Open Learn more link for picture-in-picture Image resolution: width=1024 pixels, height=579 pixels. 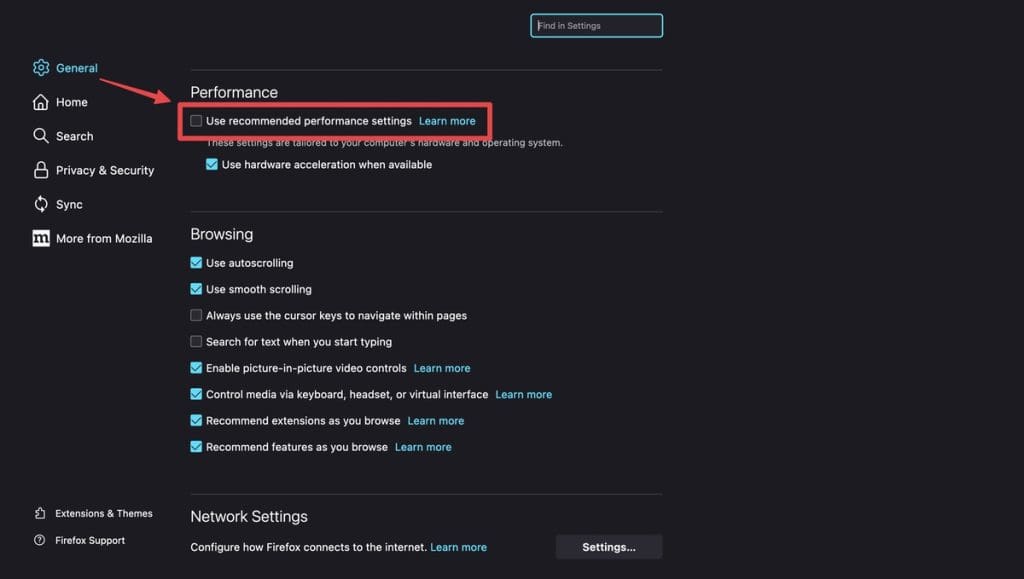click(x=442, y=368)
